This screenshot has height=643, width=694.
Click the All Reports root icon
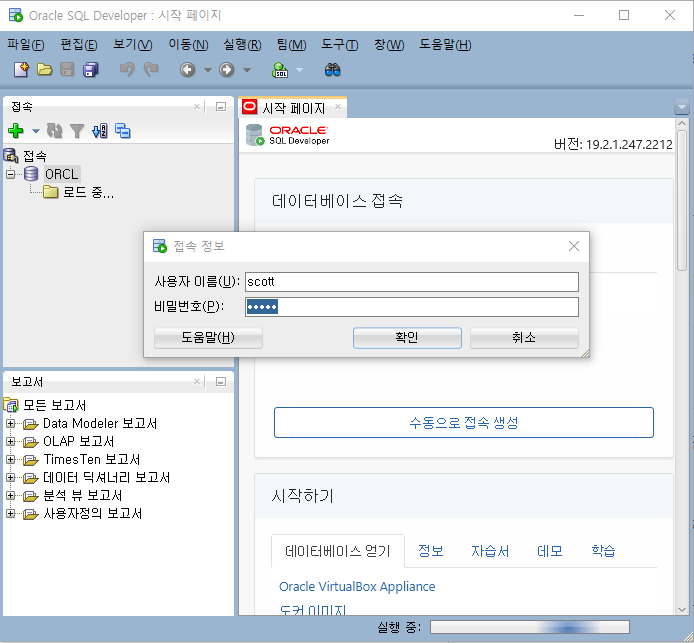coord(11,404)
